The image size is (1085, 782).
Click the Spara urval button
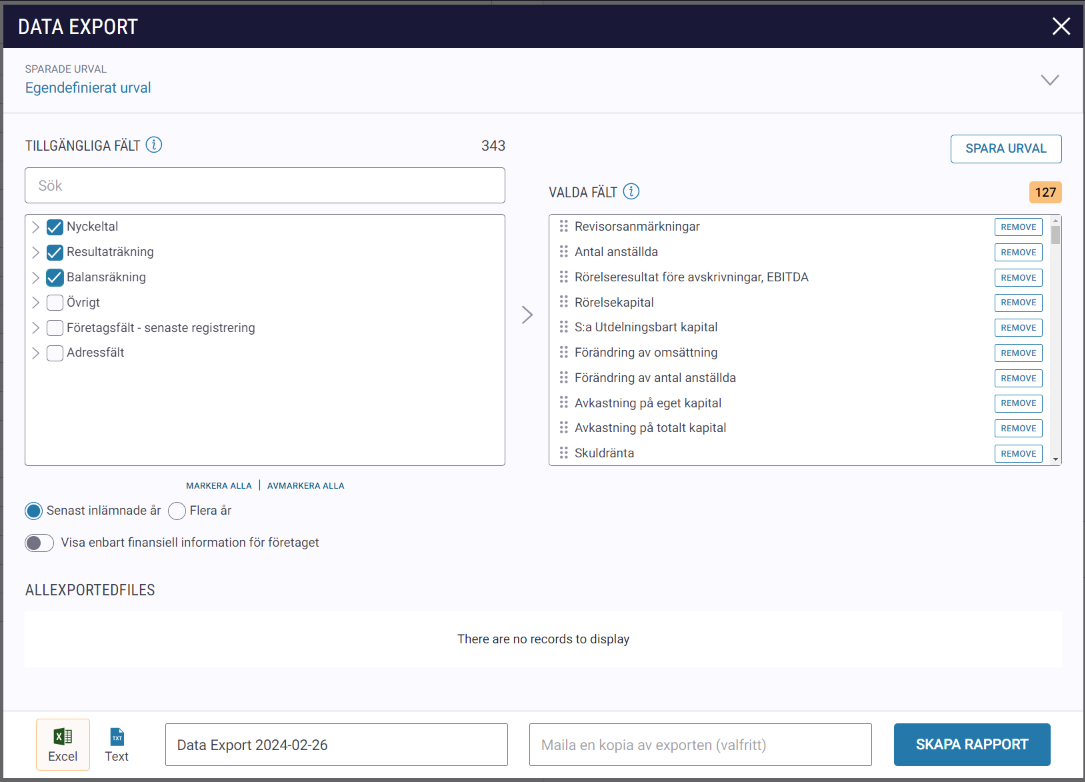[x=1005, y=149]
